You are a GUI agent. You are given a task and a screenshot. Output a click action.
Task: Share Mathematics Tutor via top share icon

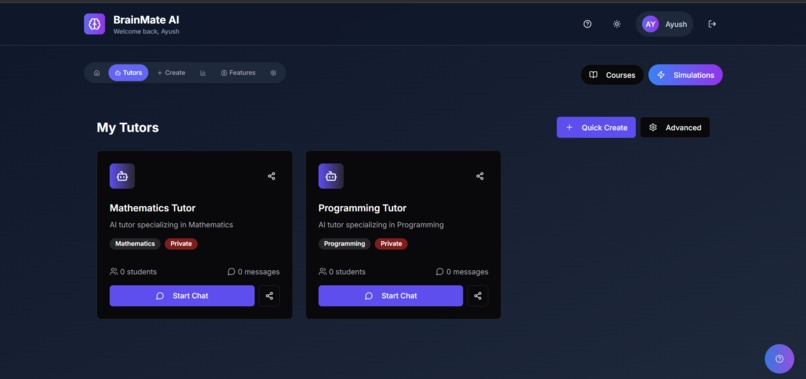(x=271, y=176)
